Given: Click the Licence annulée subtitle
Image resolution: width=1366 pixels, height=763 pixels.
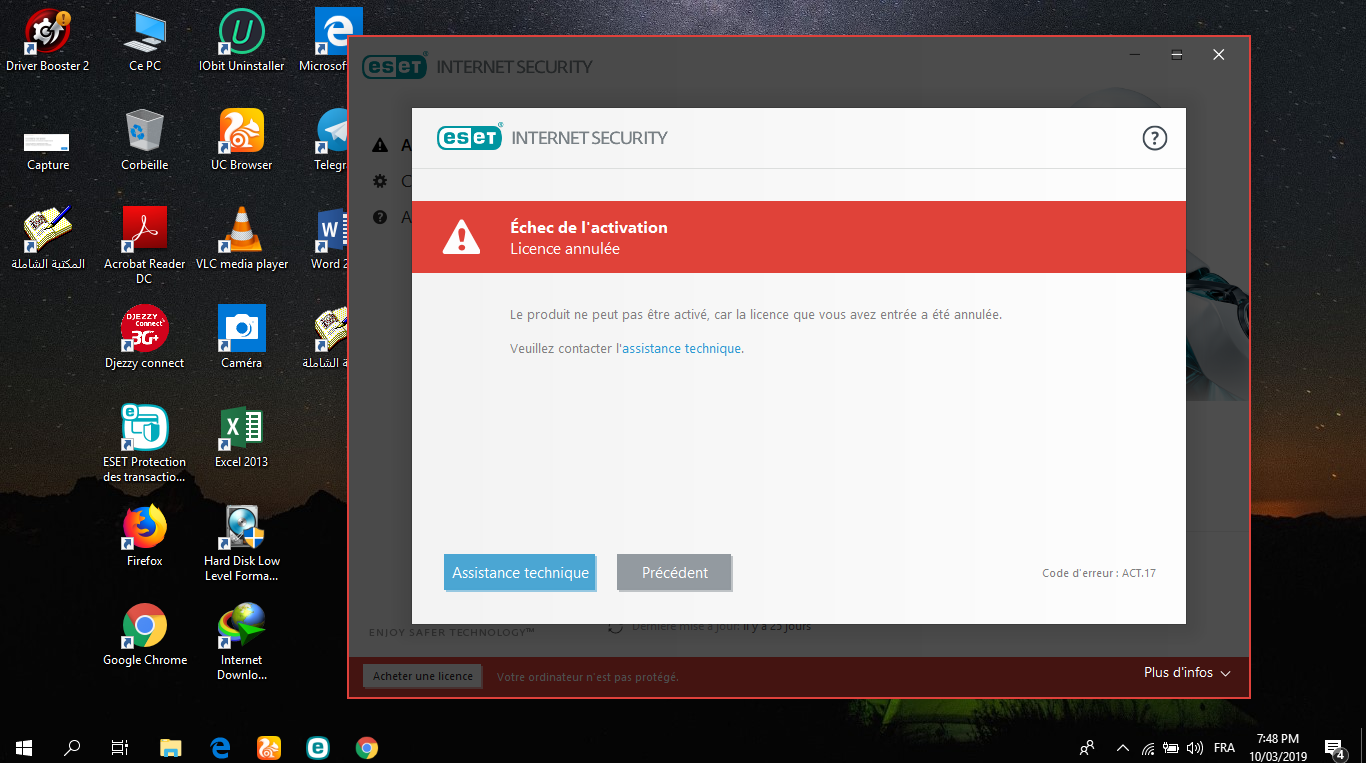Looking at the screenshot, I should click(x=565, y=249).
